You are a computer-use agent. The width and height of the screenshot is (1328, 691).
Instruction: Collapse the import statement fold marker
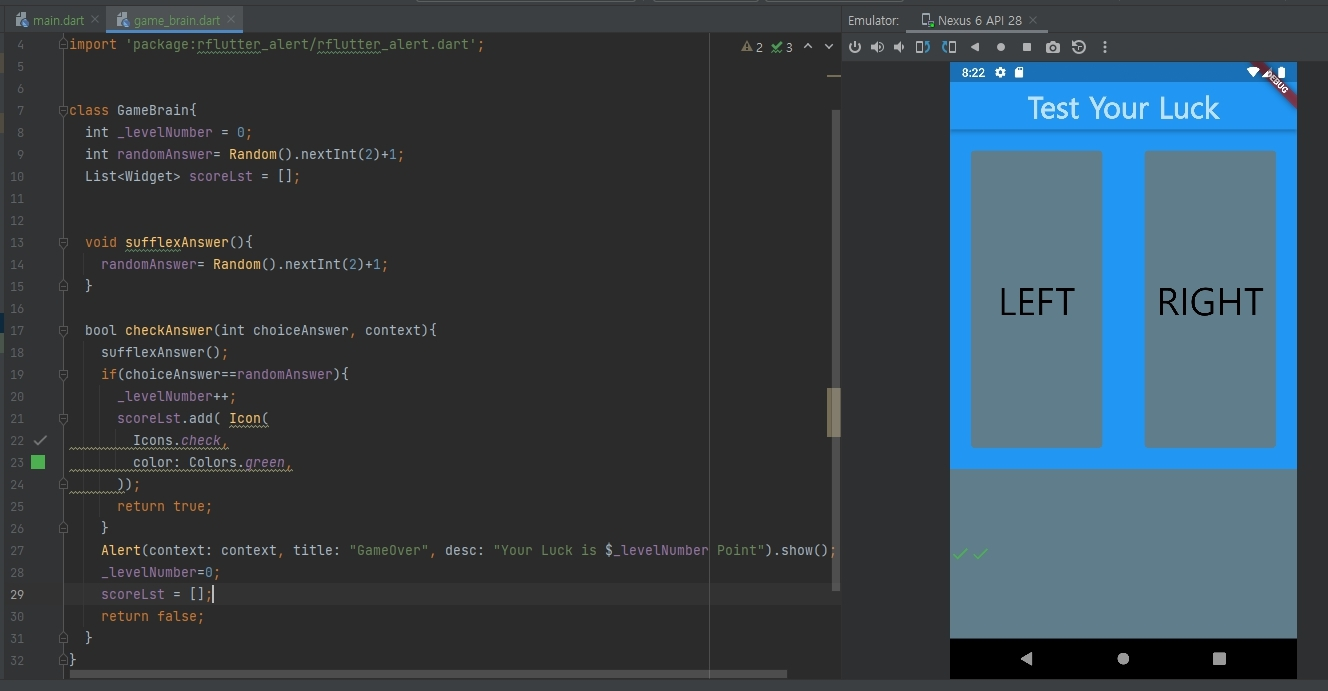click(x=64, y=45)
